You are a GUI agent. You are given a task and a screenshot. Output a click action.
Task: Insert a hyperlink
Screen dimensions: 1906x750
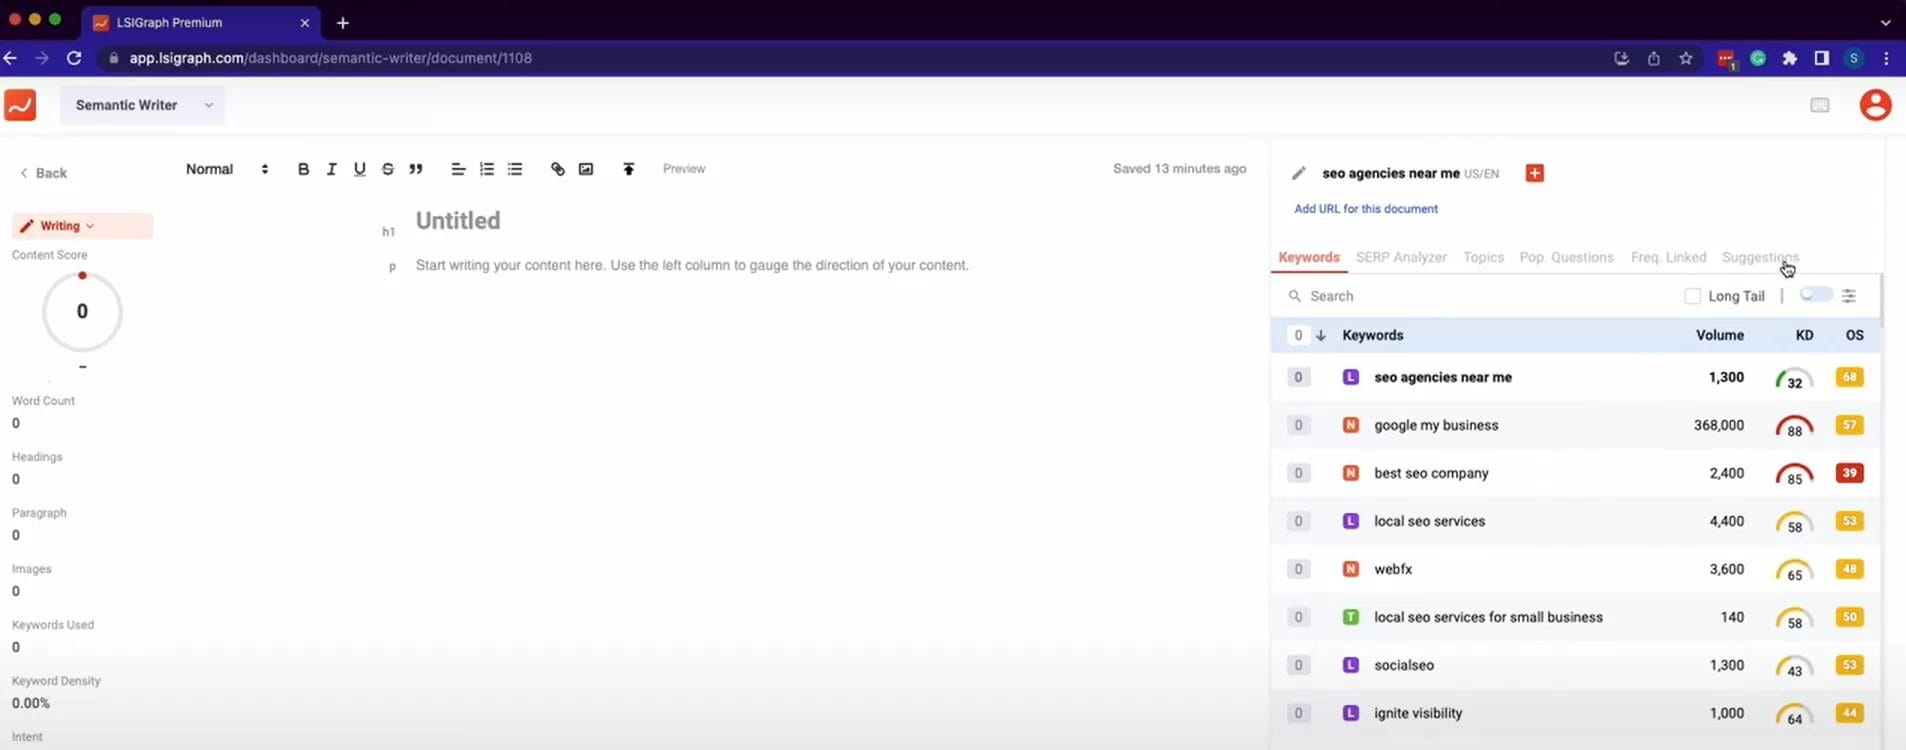pos(557,169)
